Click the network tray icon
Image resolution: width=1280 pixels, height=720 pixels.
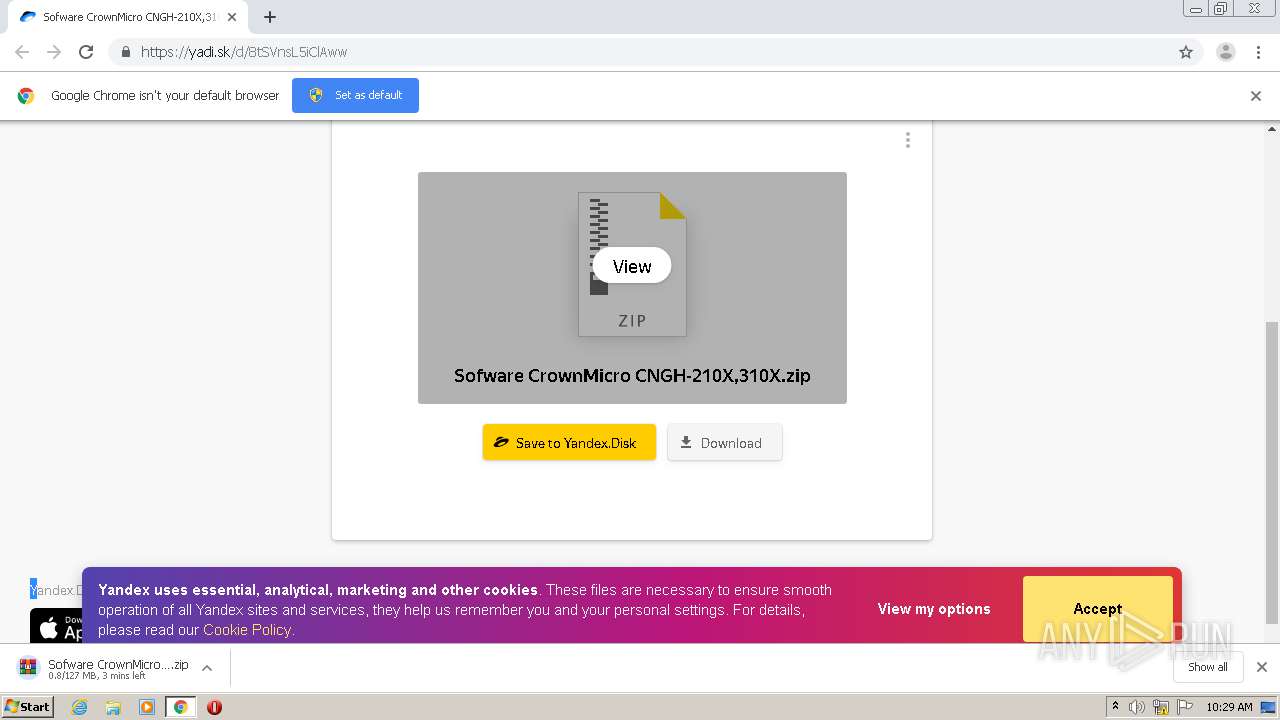pyautogui.click(x=1160, y=707)
